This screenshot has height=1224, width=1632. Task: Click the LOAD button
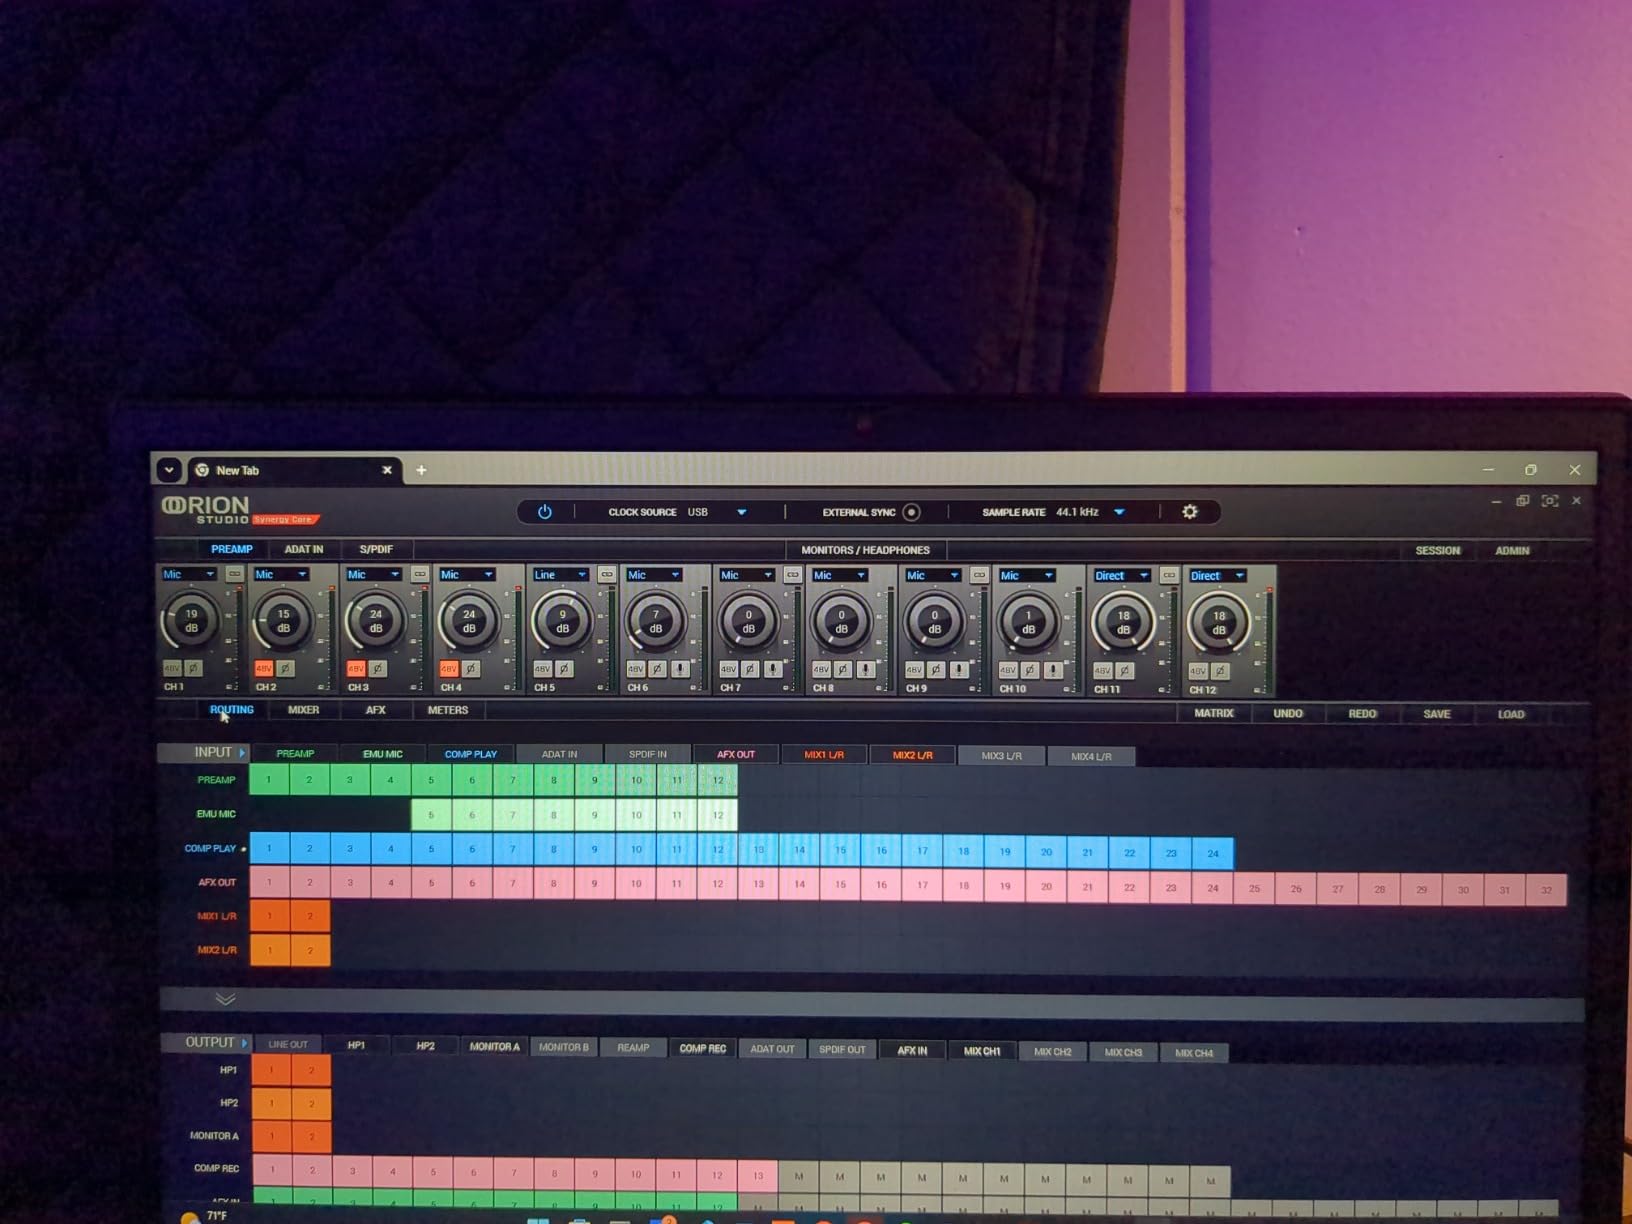[x=1511, y=714]
